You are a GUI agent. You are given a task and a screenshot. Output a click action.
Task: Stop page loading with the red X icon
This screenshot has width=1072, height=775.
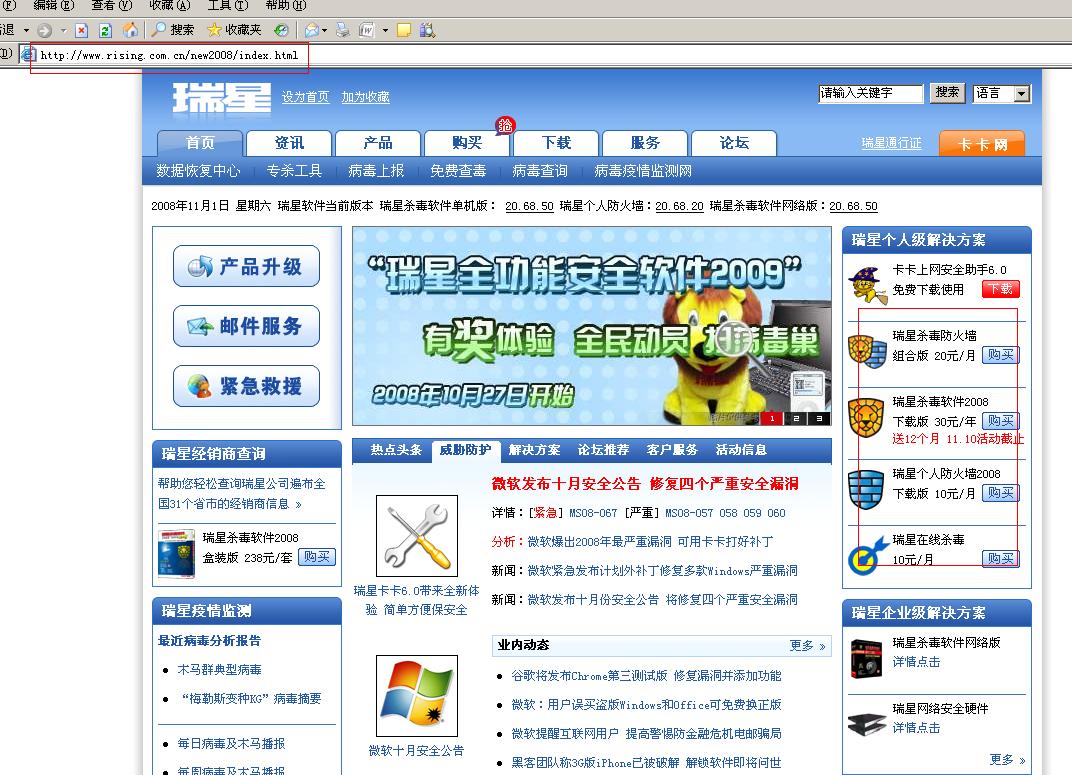(81, 30)
